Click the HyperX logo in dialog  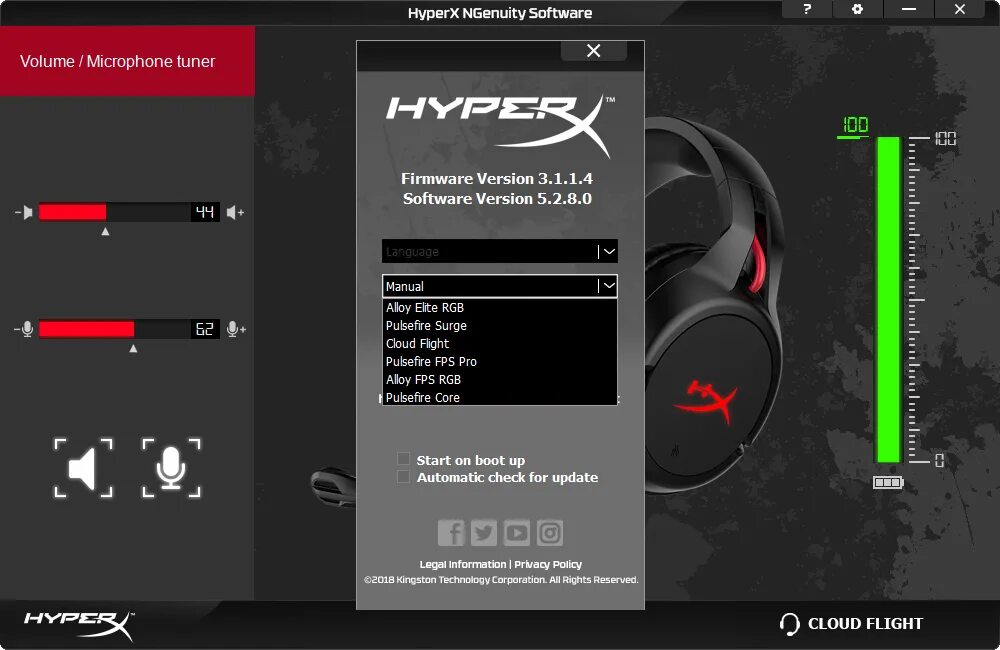tap(500, 126)
